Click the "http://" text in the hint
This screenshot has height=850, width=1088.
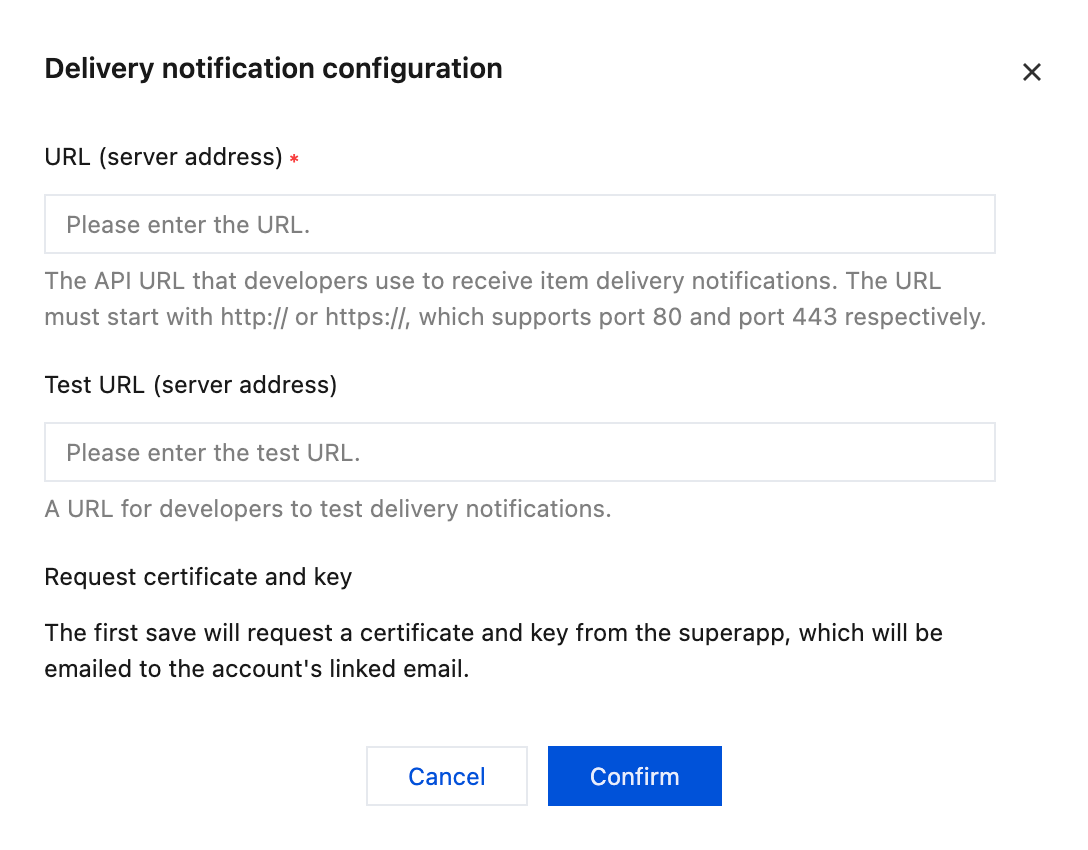coord(254,317)
